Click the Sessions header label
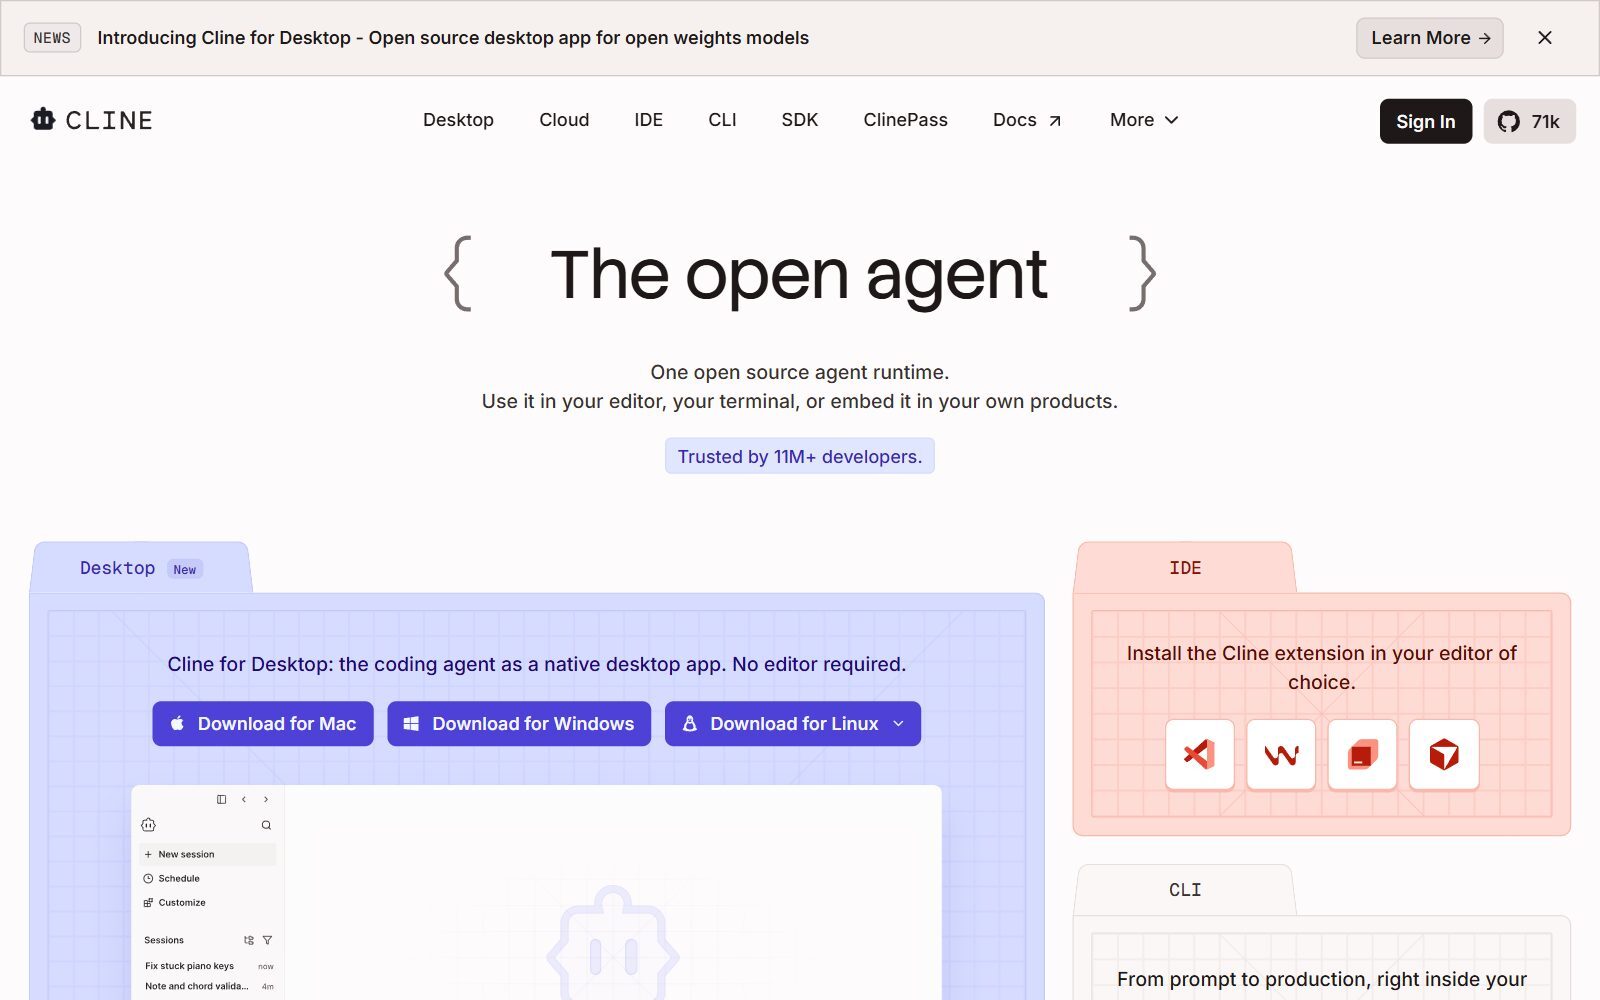1600x1000 pixels. click(164, 940)
